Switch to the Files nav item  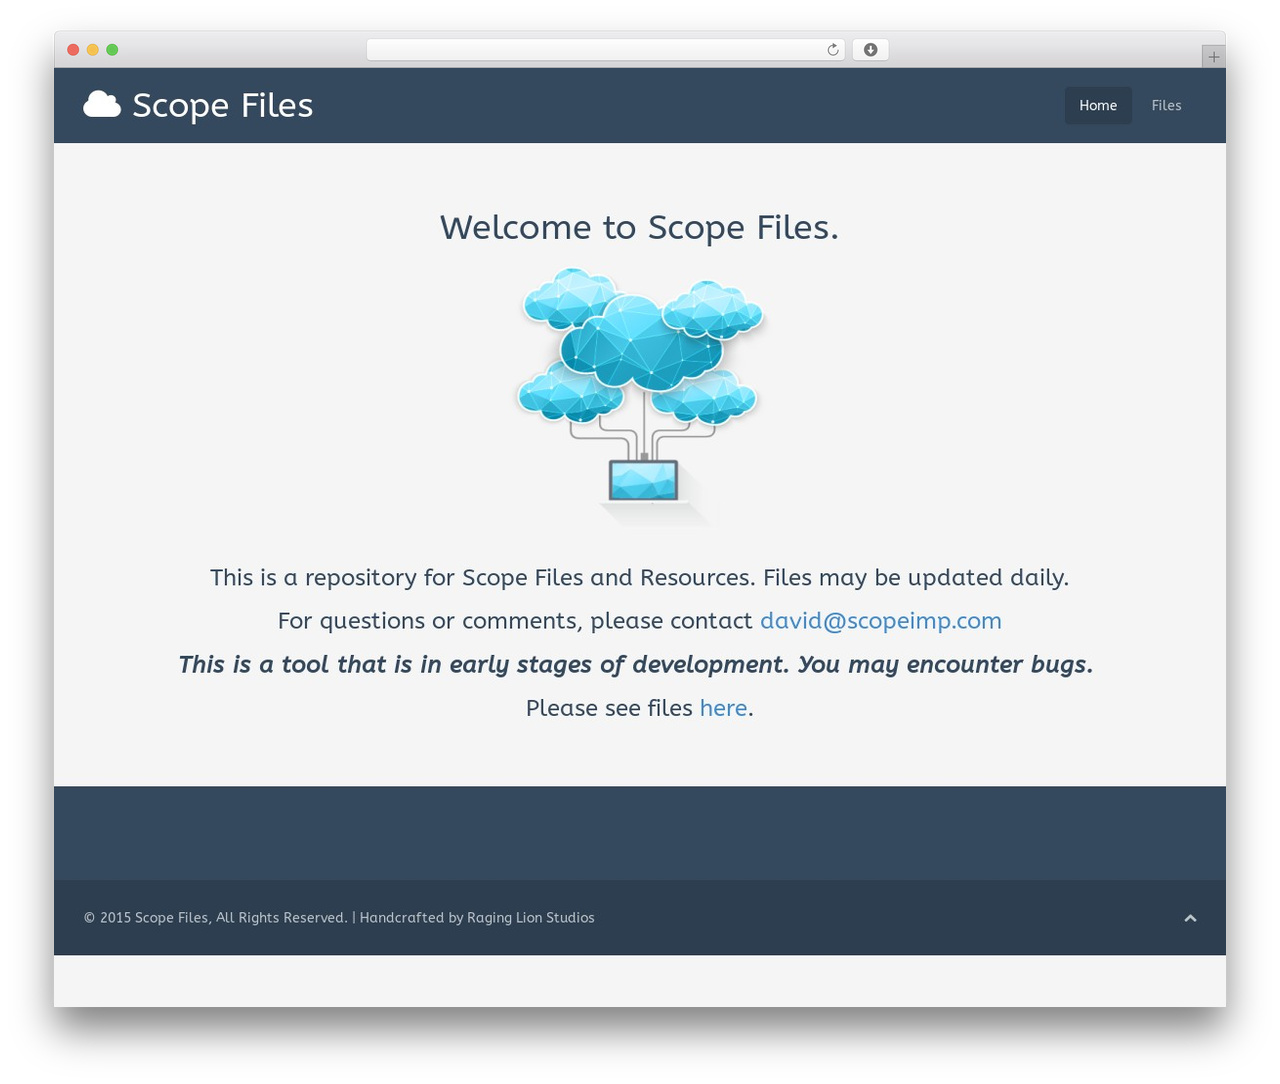[x=1166, y=105]
